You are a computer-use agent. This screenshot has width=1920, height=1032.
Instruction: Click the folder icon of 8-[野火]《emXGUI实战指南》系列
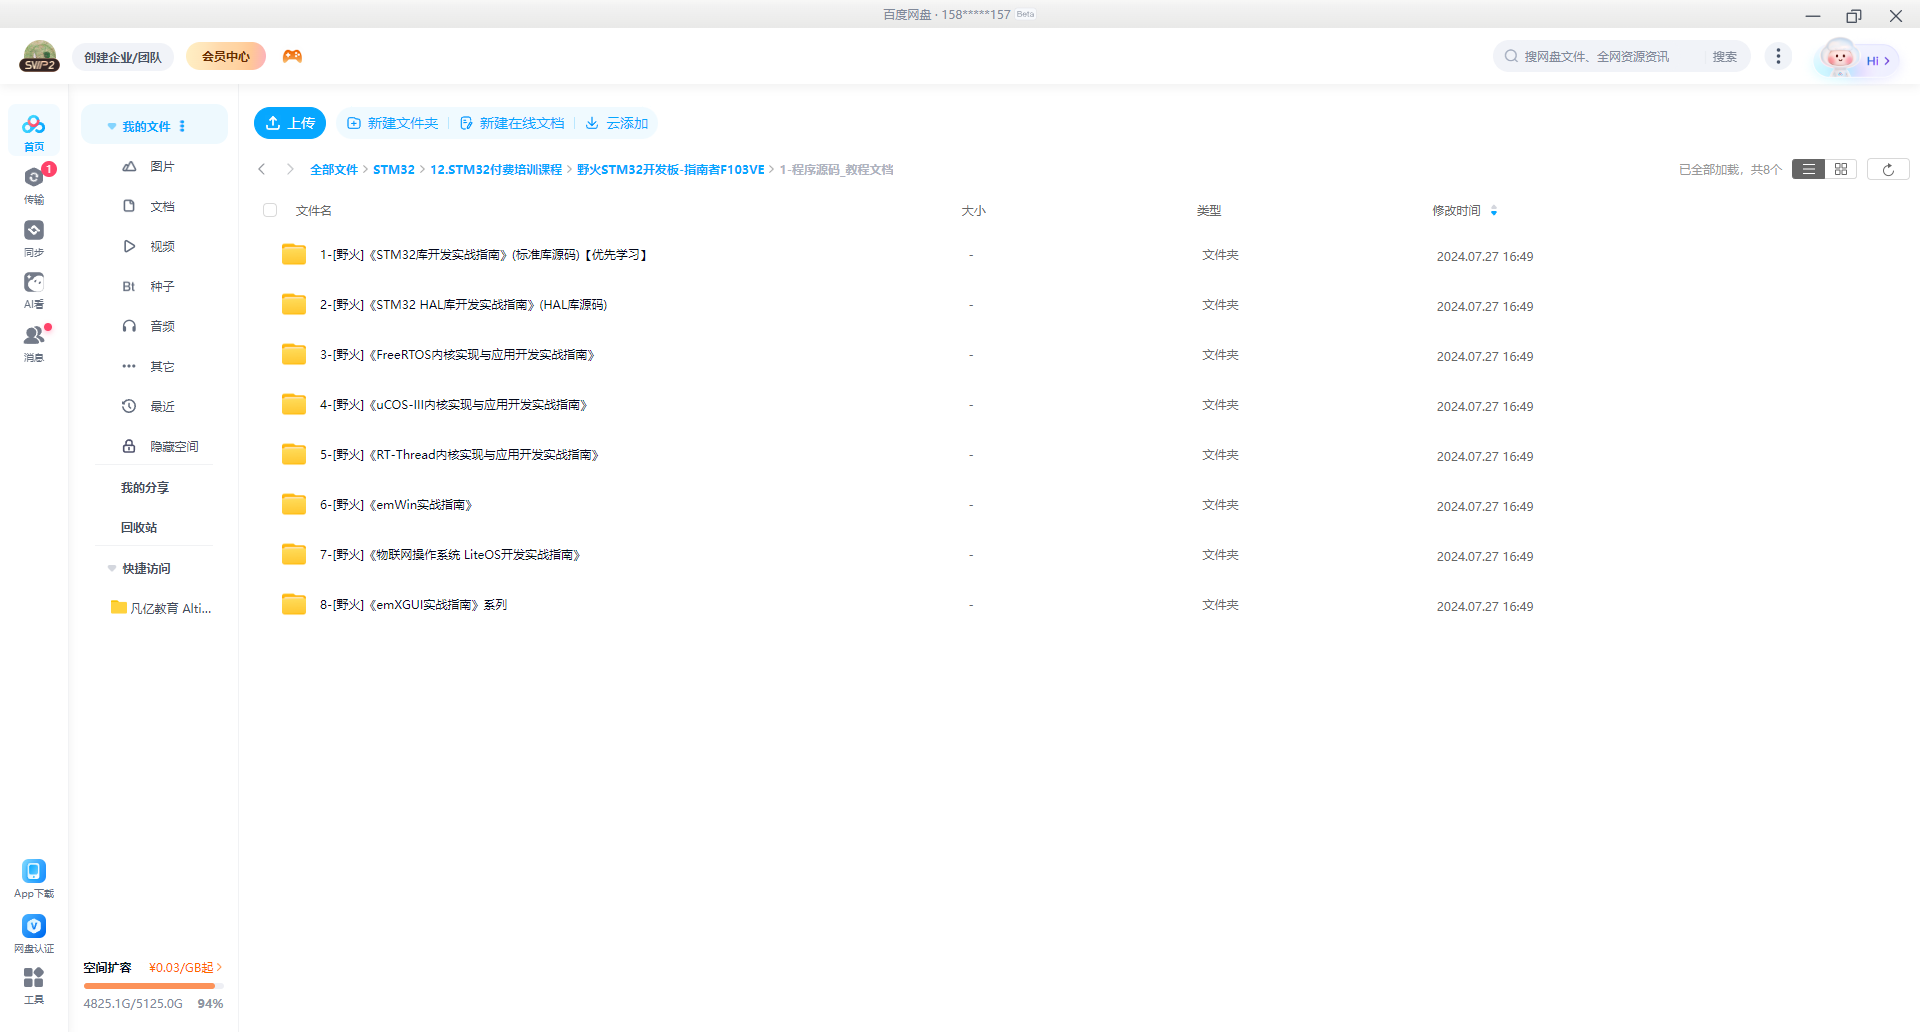(x=294, y=604)
